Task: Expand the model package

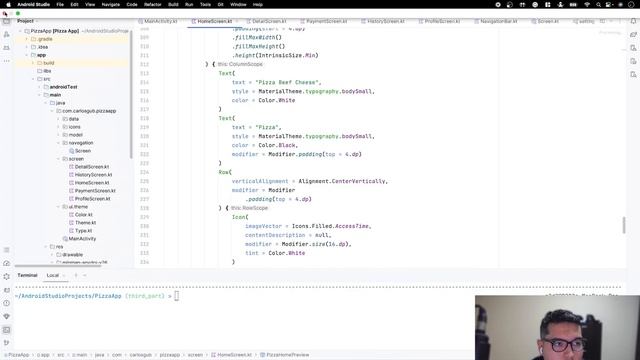Action: click(x=58, y=135)
